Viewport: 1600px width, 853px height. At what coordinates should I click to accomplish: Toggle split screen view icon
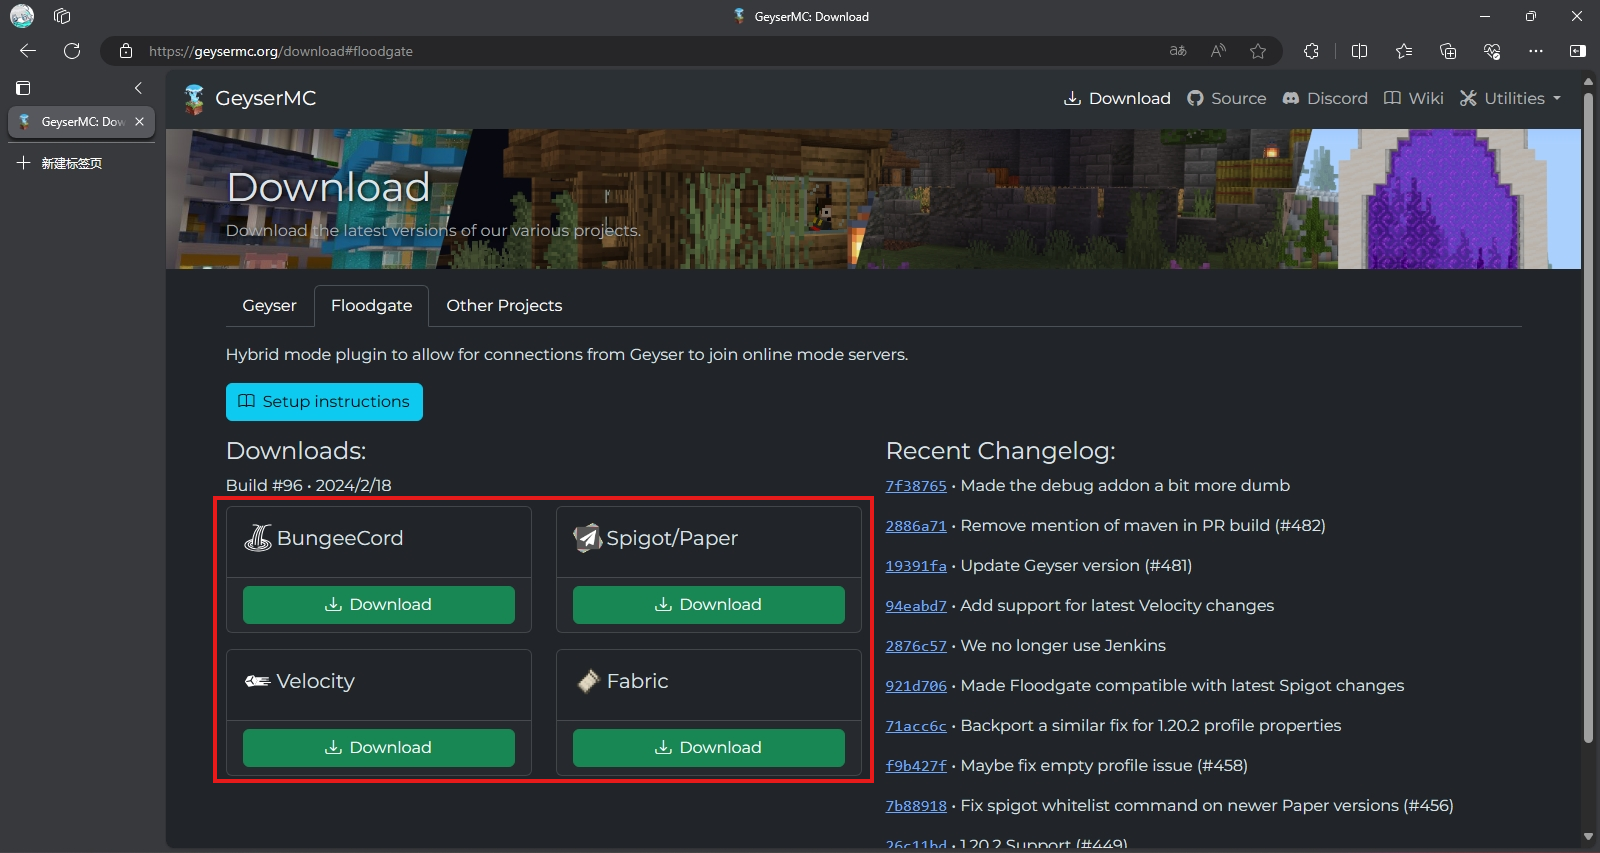click(1359, 51)
